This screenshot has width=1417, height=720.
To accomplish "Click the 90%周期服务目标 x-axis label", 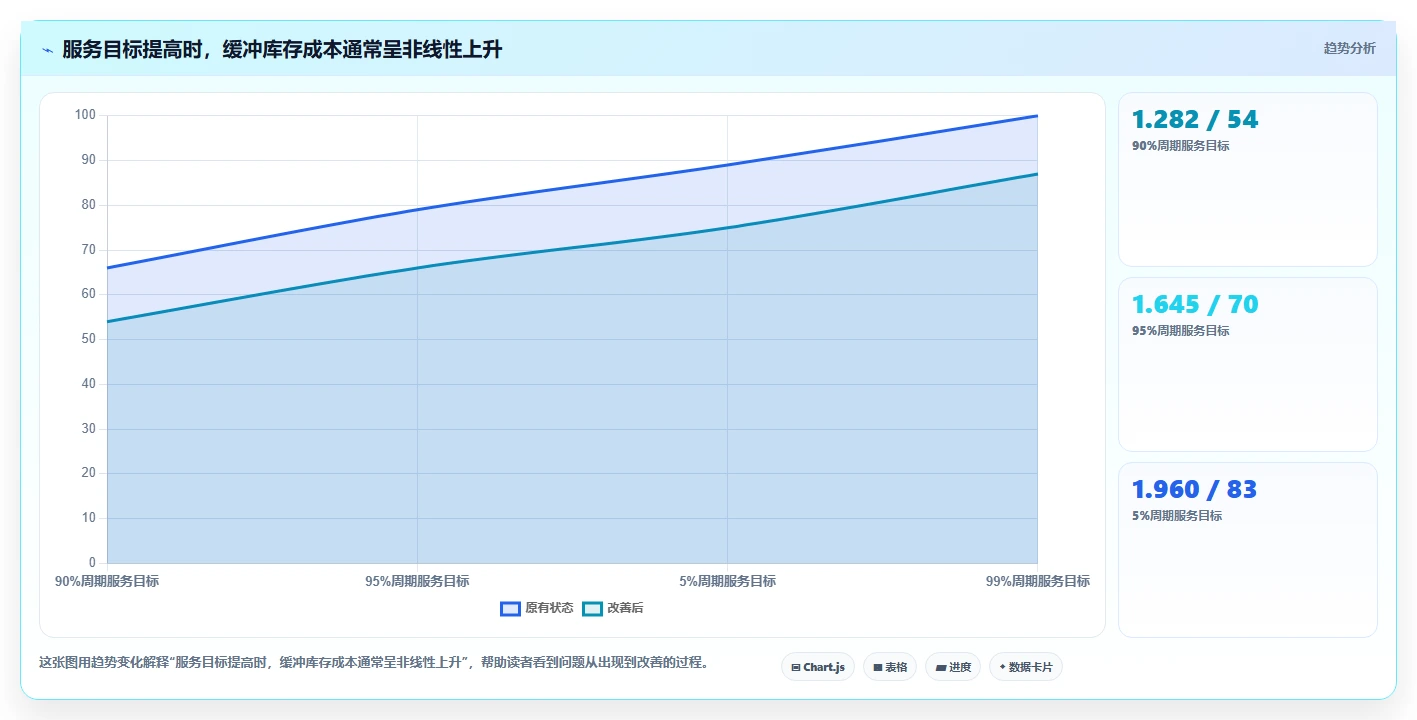I will click(x=107, y=581).
